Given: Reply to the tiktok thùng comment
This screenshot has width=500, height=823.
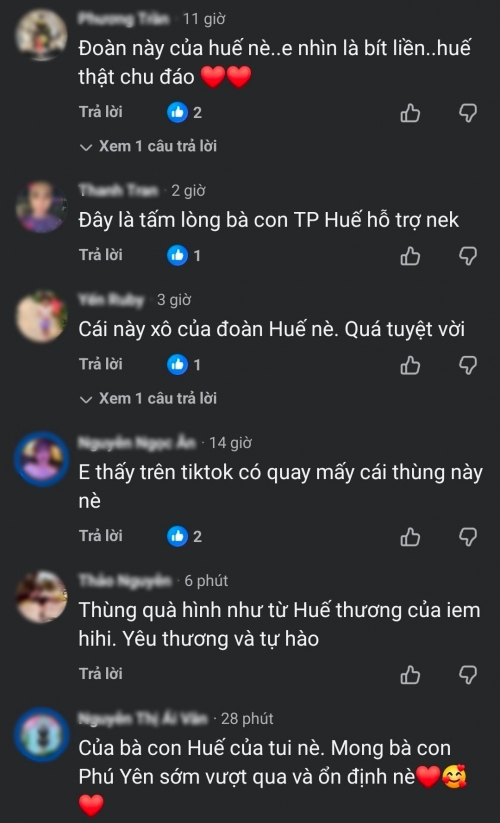Looking at the screenshot, I should point(101,536).
